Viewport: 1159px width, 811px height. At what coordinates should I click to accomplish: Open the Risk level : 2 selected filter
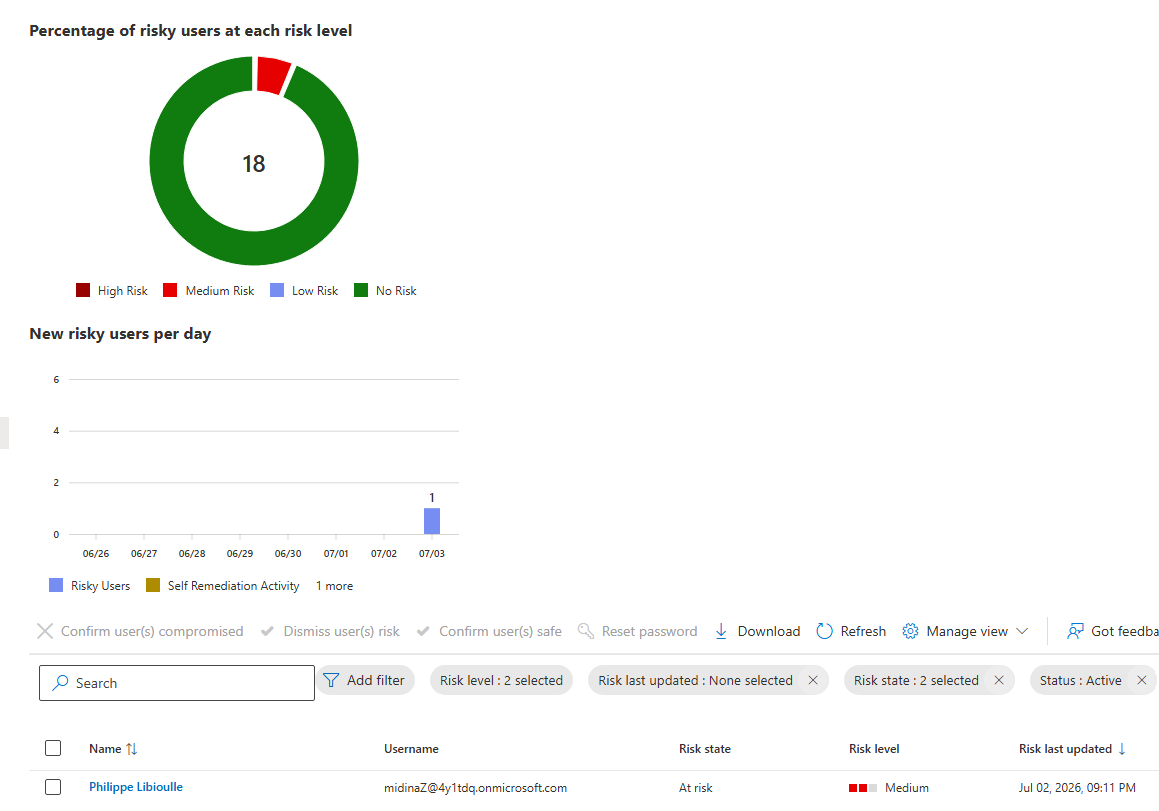click(501, 680)
